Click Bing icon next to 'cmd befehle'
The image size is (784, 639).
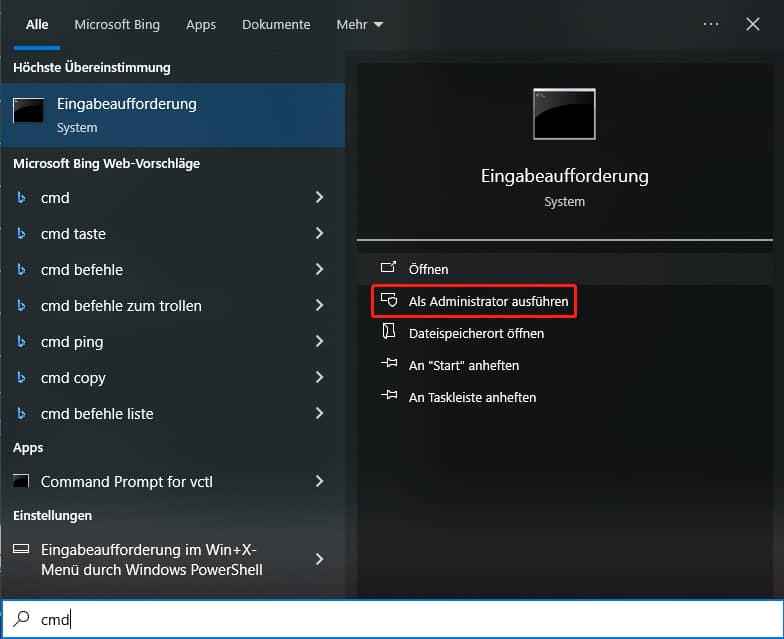(x=21, y=270)
